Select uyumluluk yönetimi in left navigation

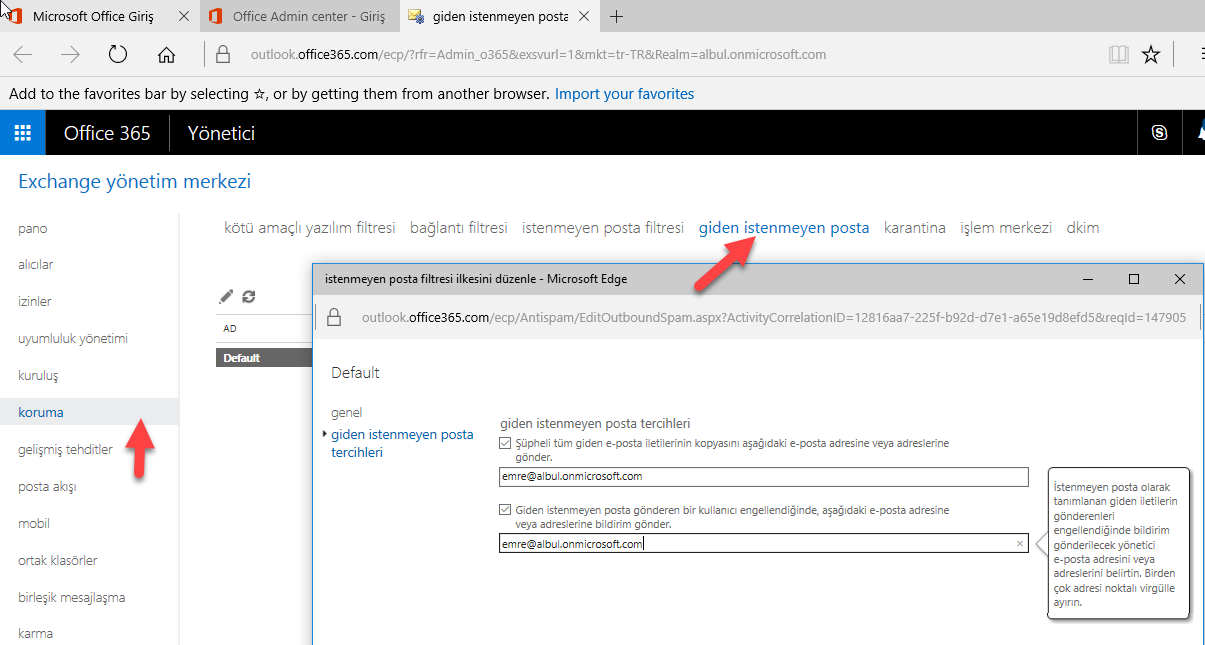pyautogui.click(x=73, y=339)
